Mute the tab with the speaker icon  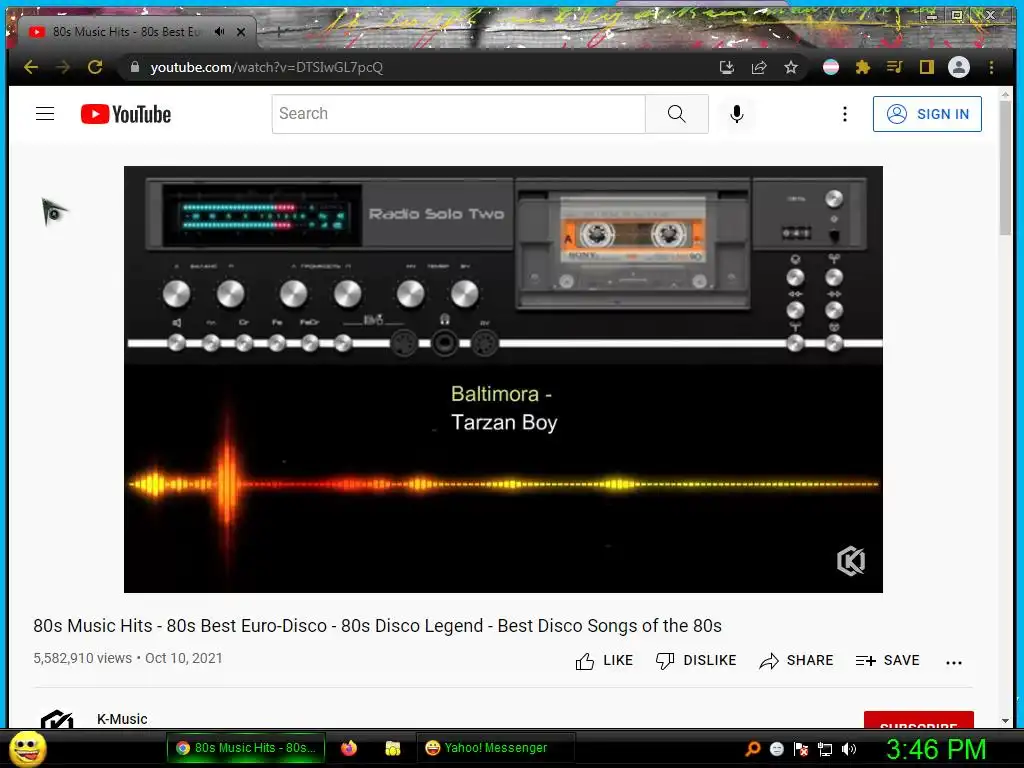click(x=219, y=31)
